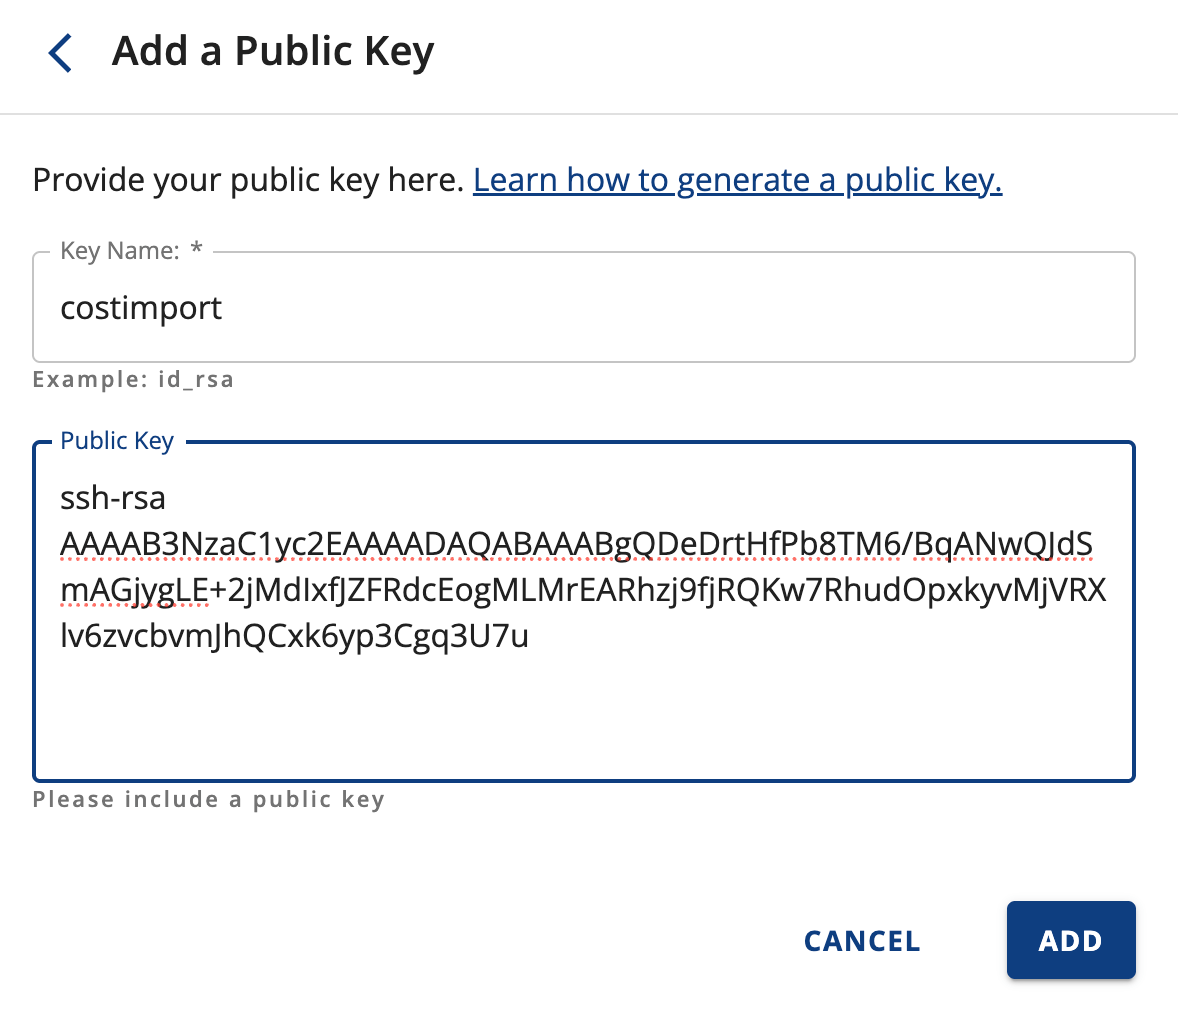Click the 'Provide your public key here.' text

pyautogui.click(x=248, y=180)
